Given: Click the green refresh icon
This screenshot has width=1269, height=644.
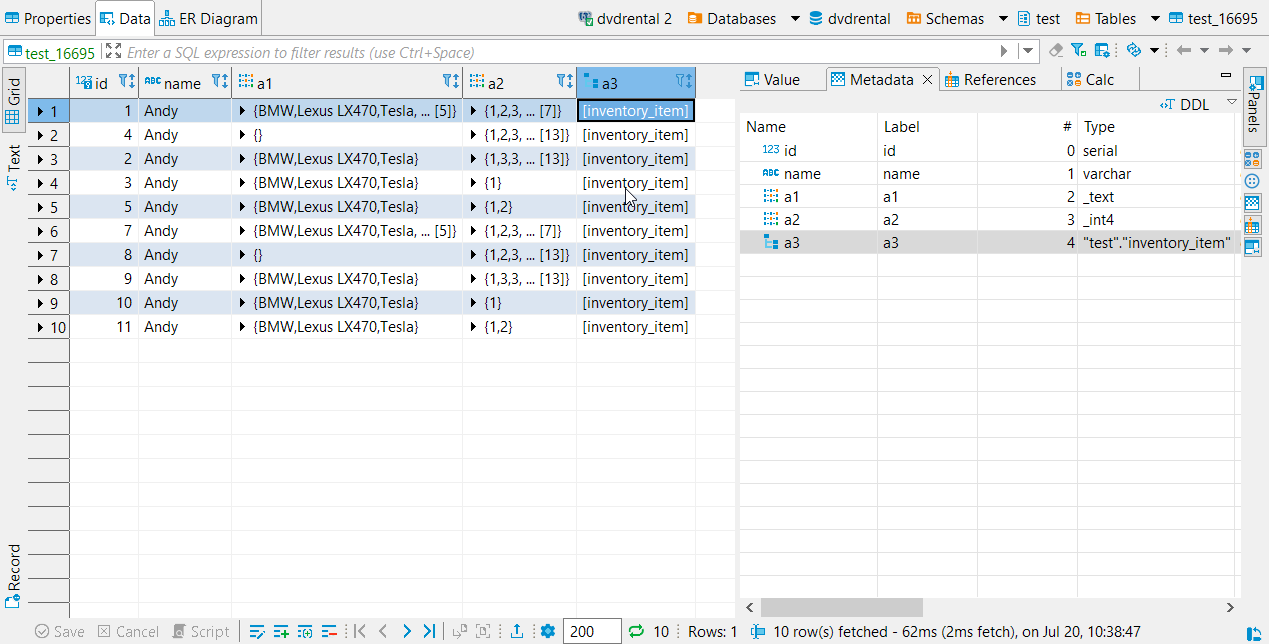Looking at the screenshot, I should 635,631.
